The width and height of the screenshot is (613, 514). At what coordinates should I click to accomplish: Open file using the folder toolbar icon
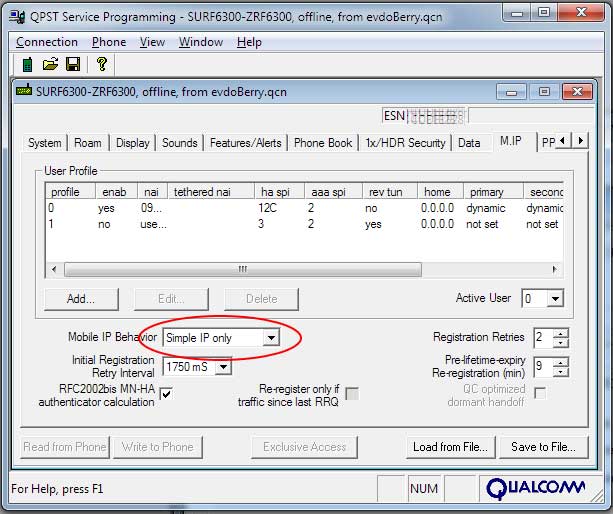pos(50,64)
